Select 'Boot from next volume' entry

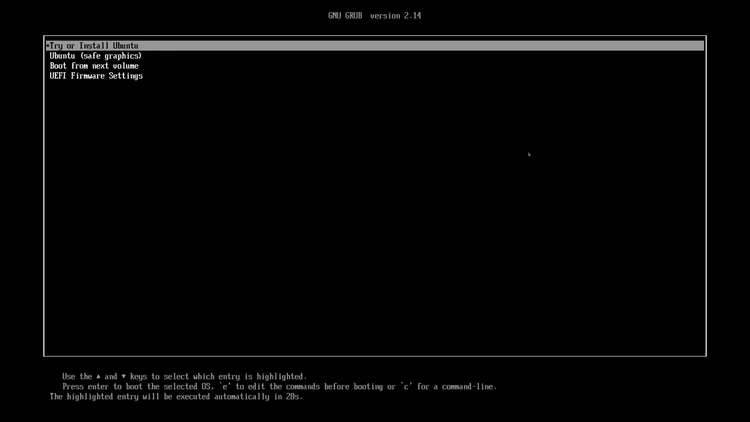pyautogui.click(x=94, y=66)
